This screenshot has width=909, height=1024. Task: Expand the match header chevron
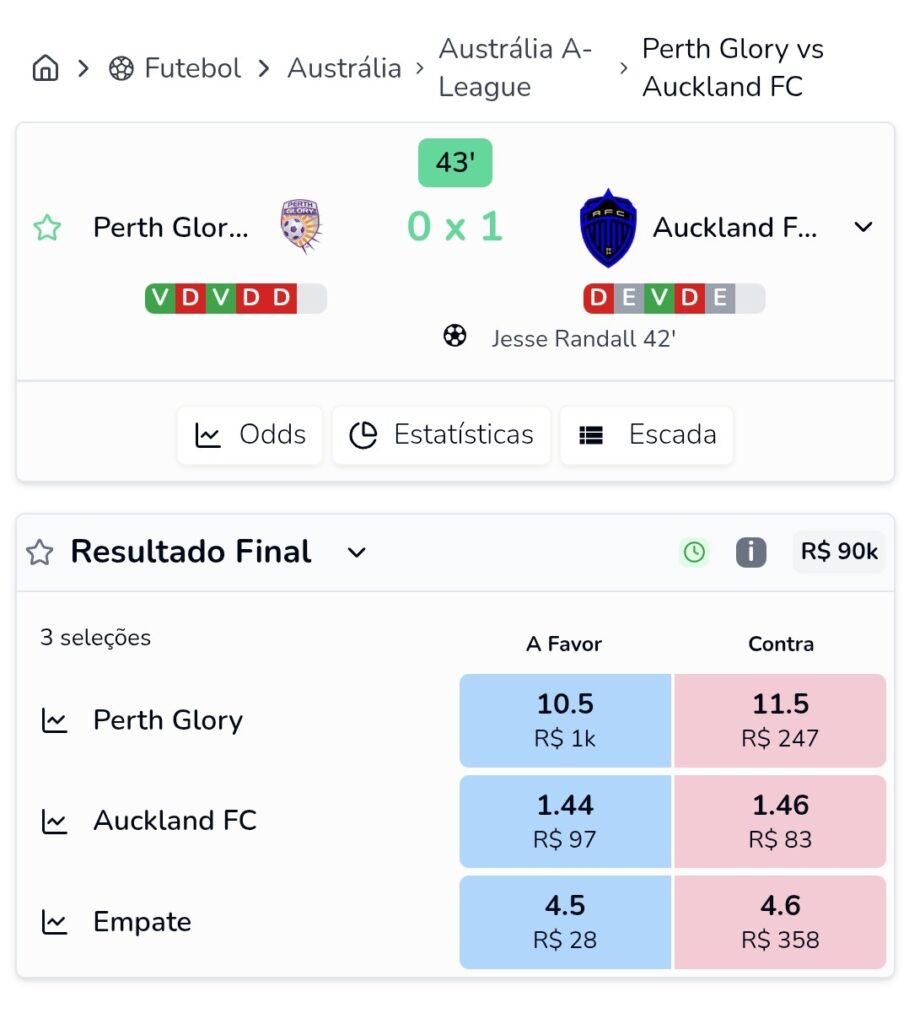coord(863,228)
